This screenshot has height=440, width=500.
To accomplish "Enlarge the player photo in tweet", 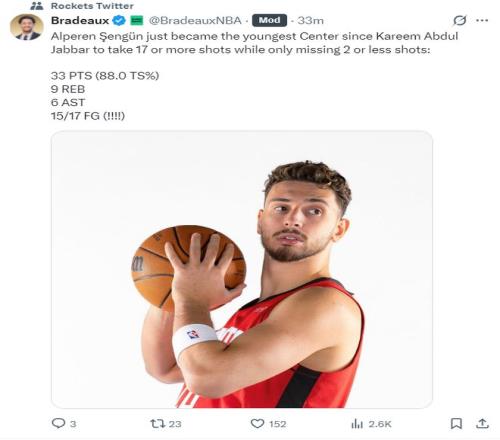I will [x=242, y=269].
